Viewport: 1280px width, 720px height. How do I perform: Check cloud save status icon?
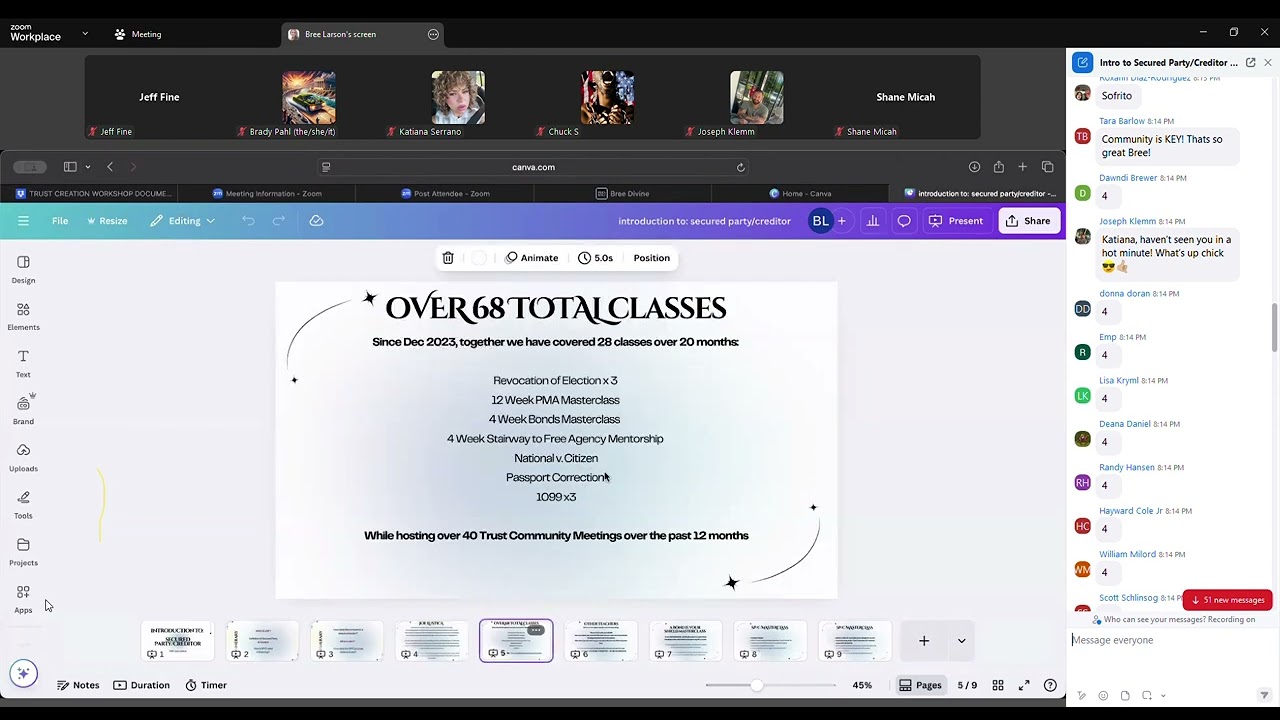316,221
